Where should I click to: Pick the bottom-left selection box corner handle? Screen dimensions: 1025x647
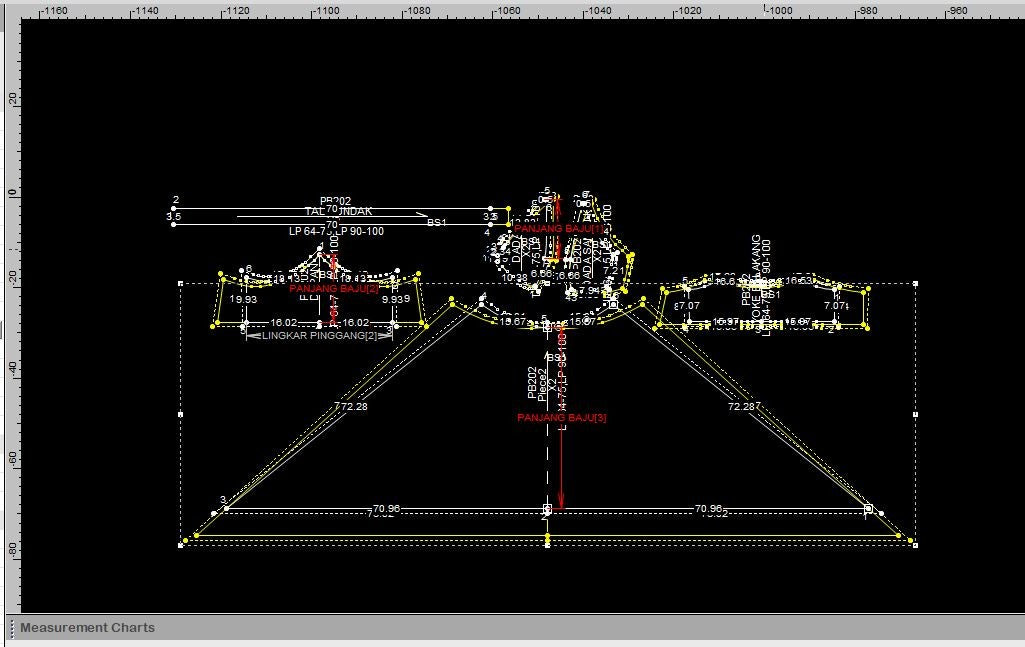[181, 545]
